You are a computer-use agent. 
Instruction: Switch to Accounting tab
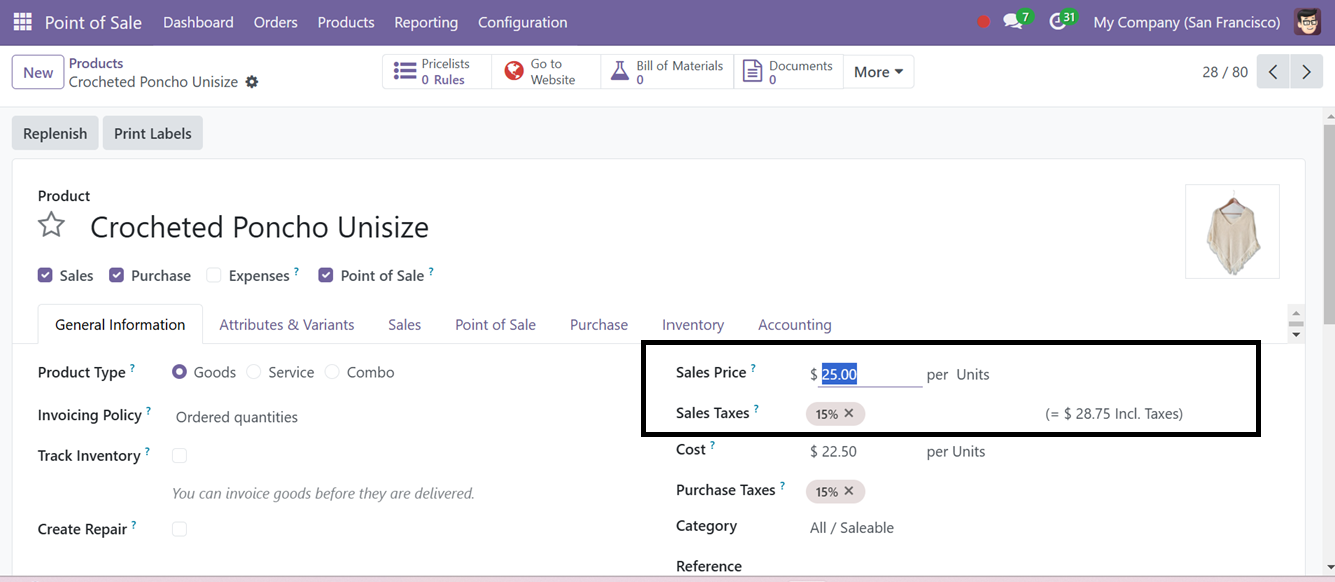click(x=795, y=324)
